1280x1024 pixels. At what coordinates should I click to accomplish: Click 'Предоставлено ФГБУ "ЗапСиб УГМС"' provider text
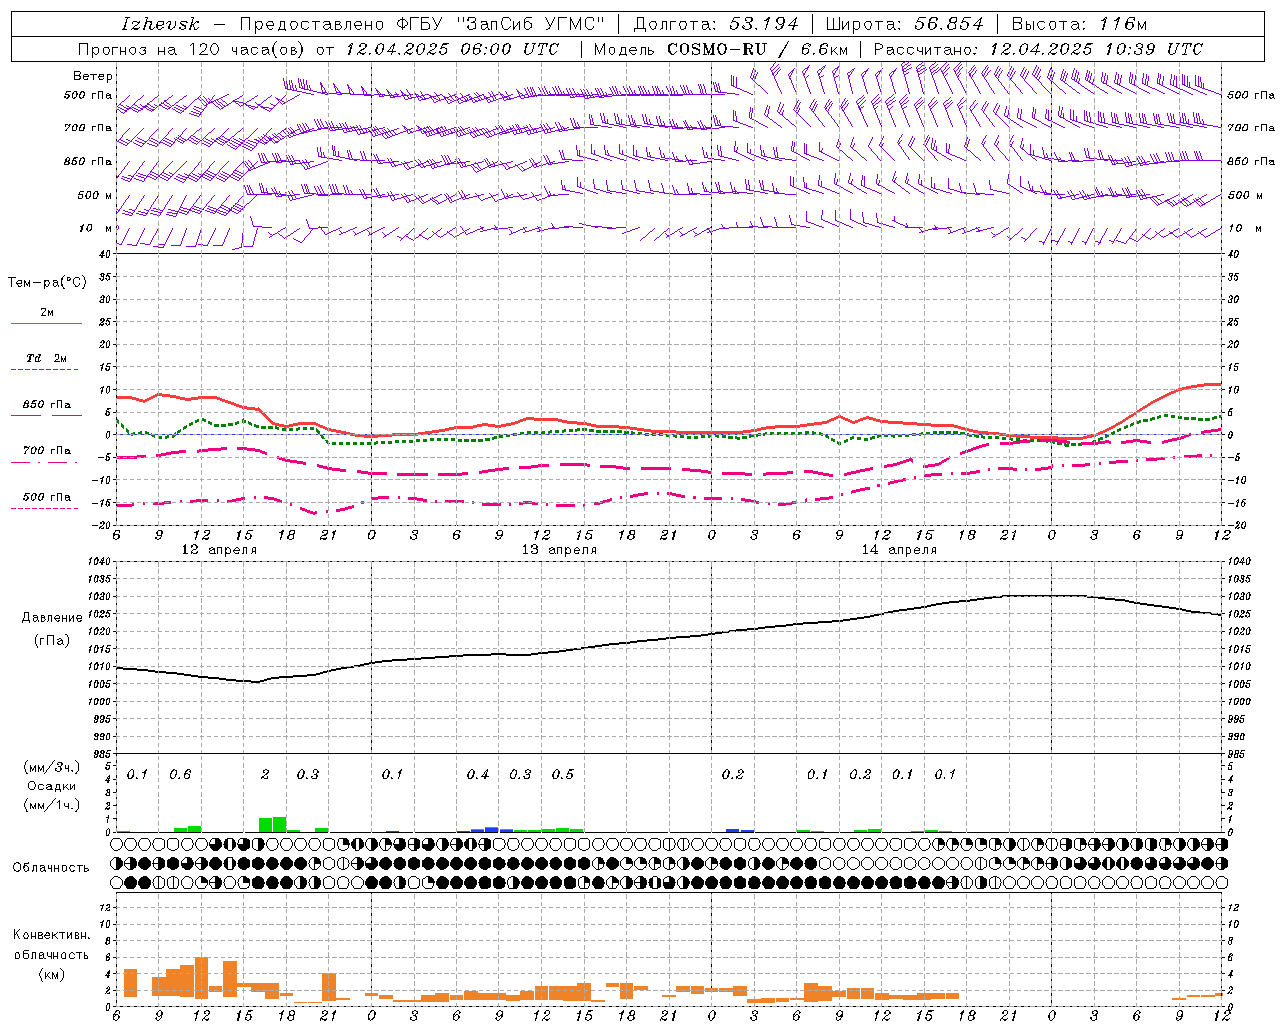coord(423,24)
